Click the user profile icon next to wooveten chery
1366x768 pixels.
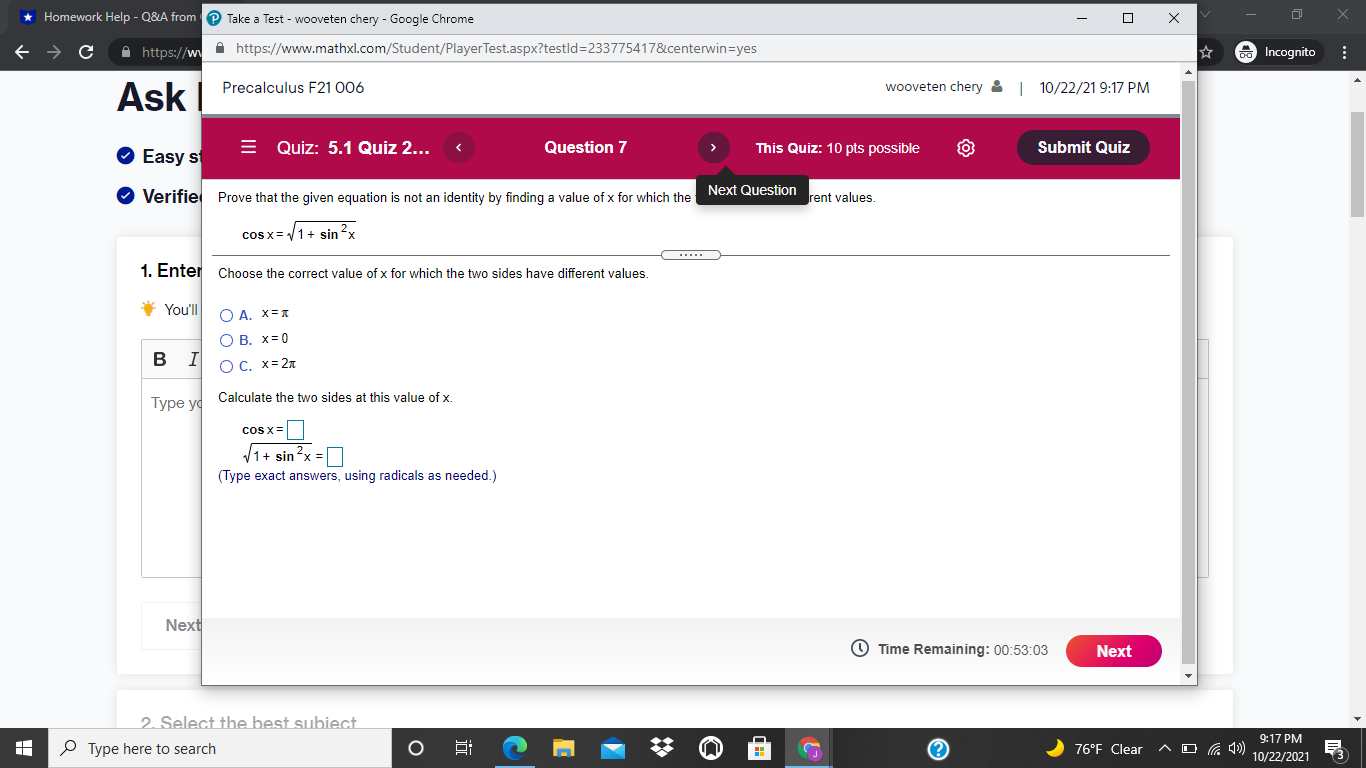point(996,87)
